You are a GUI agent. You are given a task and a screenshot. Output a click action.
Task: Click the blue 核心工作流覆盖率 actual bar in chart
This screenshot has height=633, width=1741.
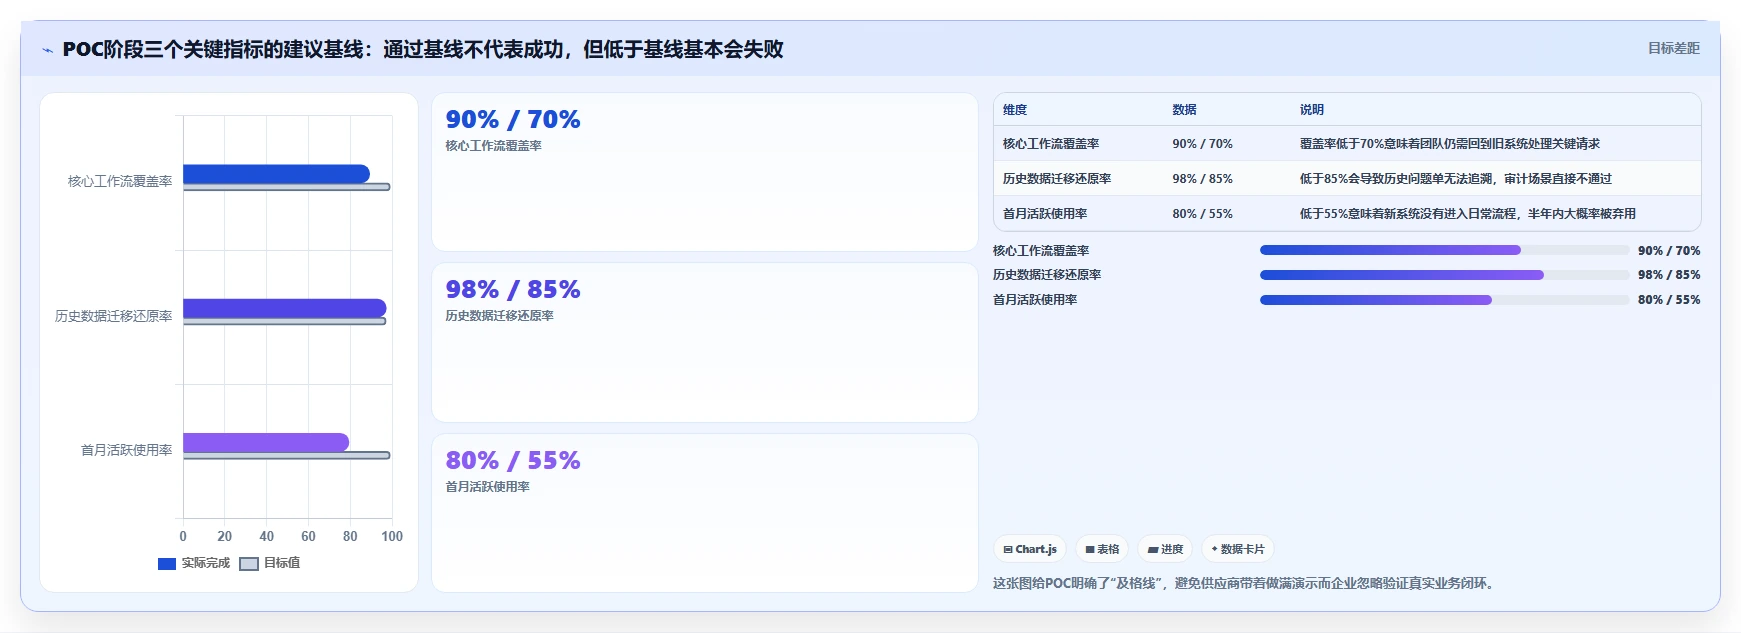(x=276, y=174)
